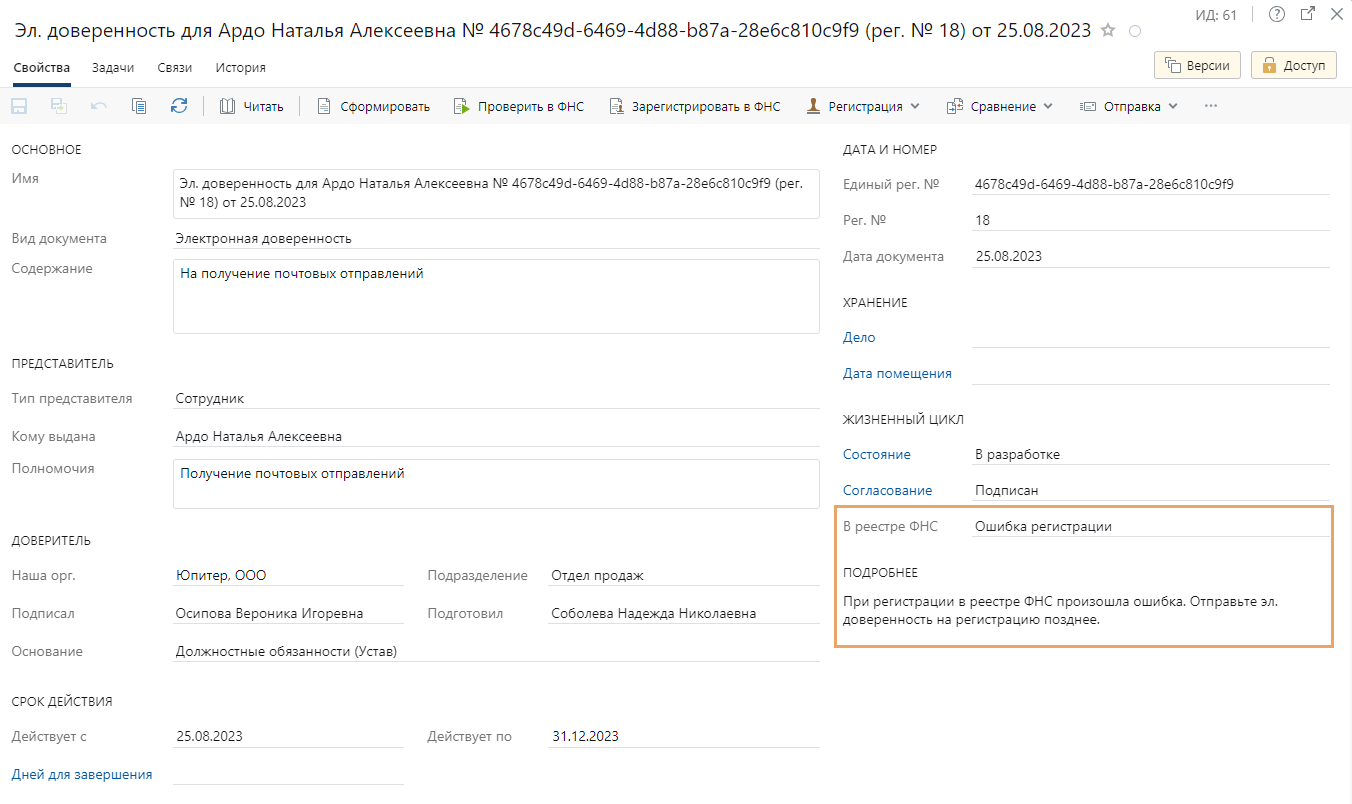Click the Кому выдана field
The height and width of the screenshot is (804, 1352).
point(496,436)
